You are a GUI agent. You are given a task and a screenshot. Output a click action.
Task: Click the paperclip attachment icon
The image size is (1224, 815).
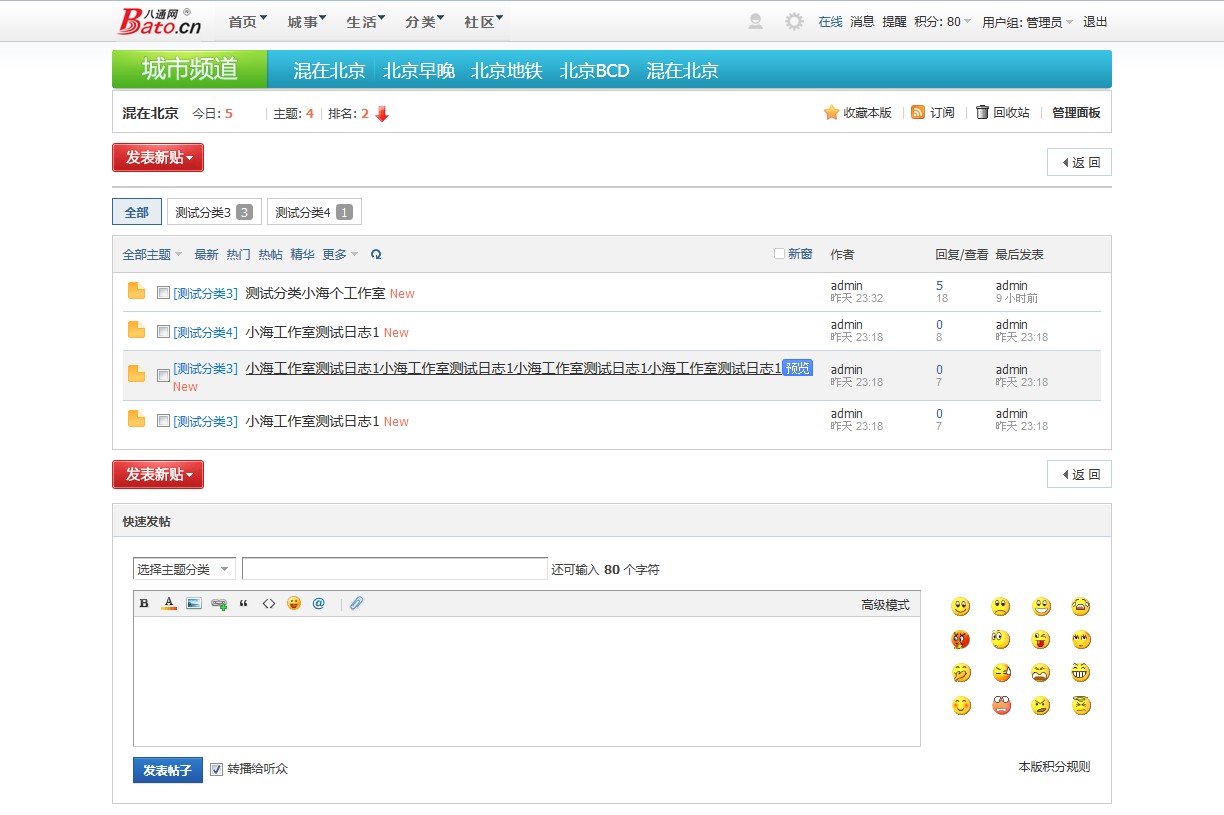pyautogui.click(x=356, y=603)
